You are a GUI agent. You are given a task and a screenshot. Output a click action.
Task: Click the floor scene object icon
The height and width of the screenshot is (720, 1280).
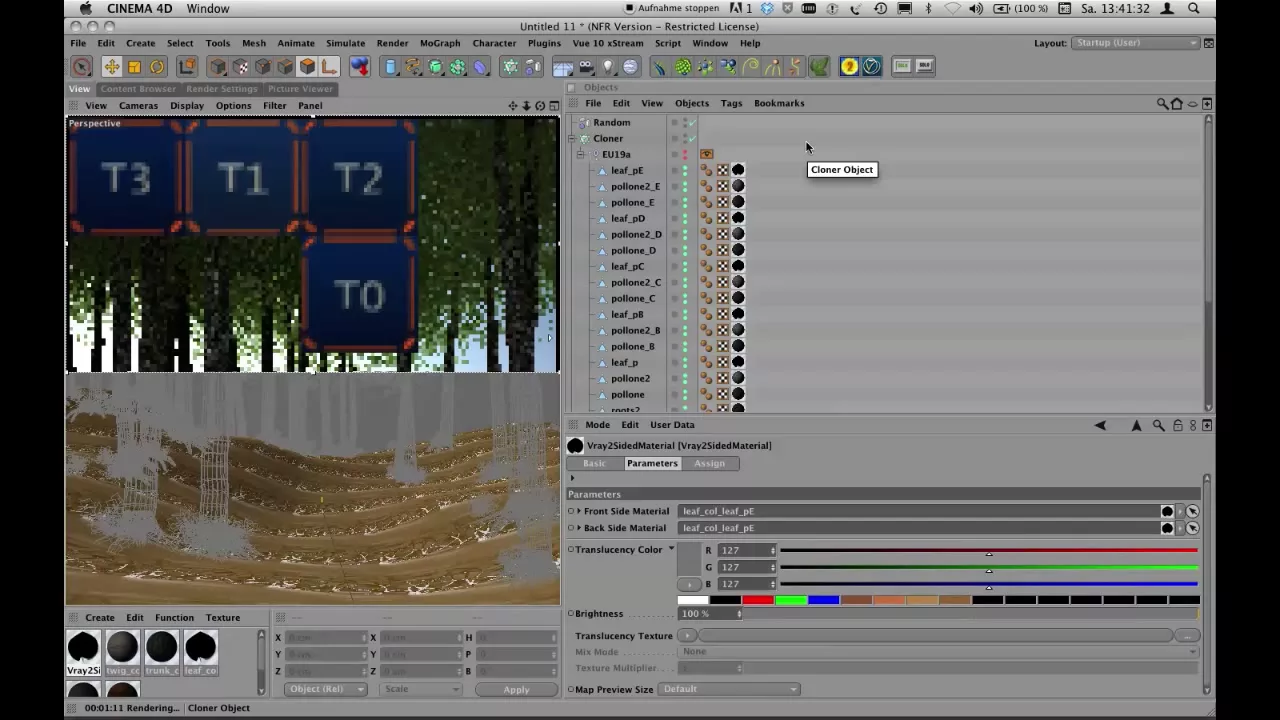point(563,67)
